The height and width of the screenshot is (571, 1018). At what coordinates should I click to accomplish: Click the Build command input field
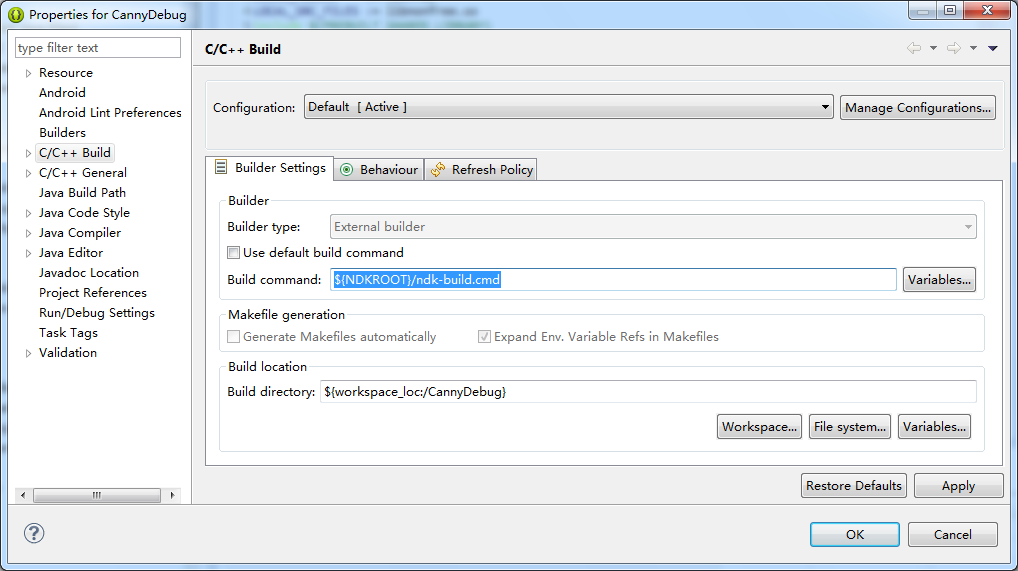(613, 280)
